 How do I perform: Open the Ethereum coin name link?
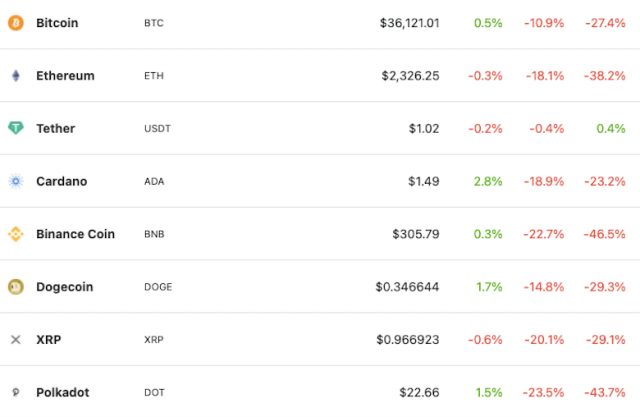click(x=65, y=75)
